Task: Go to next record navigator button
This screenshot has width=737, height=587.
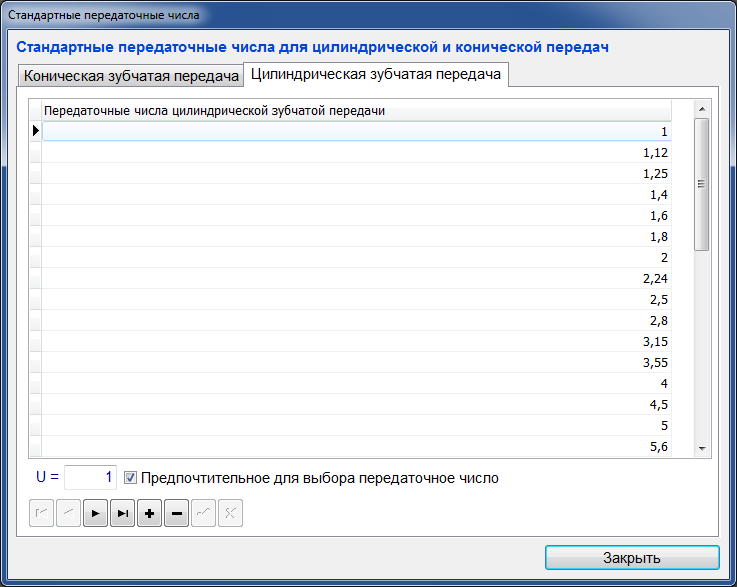Action: [95, 513]
